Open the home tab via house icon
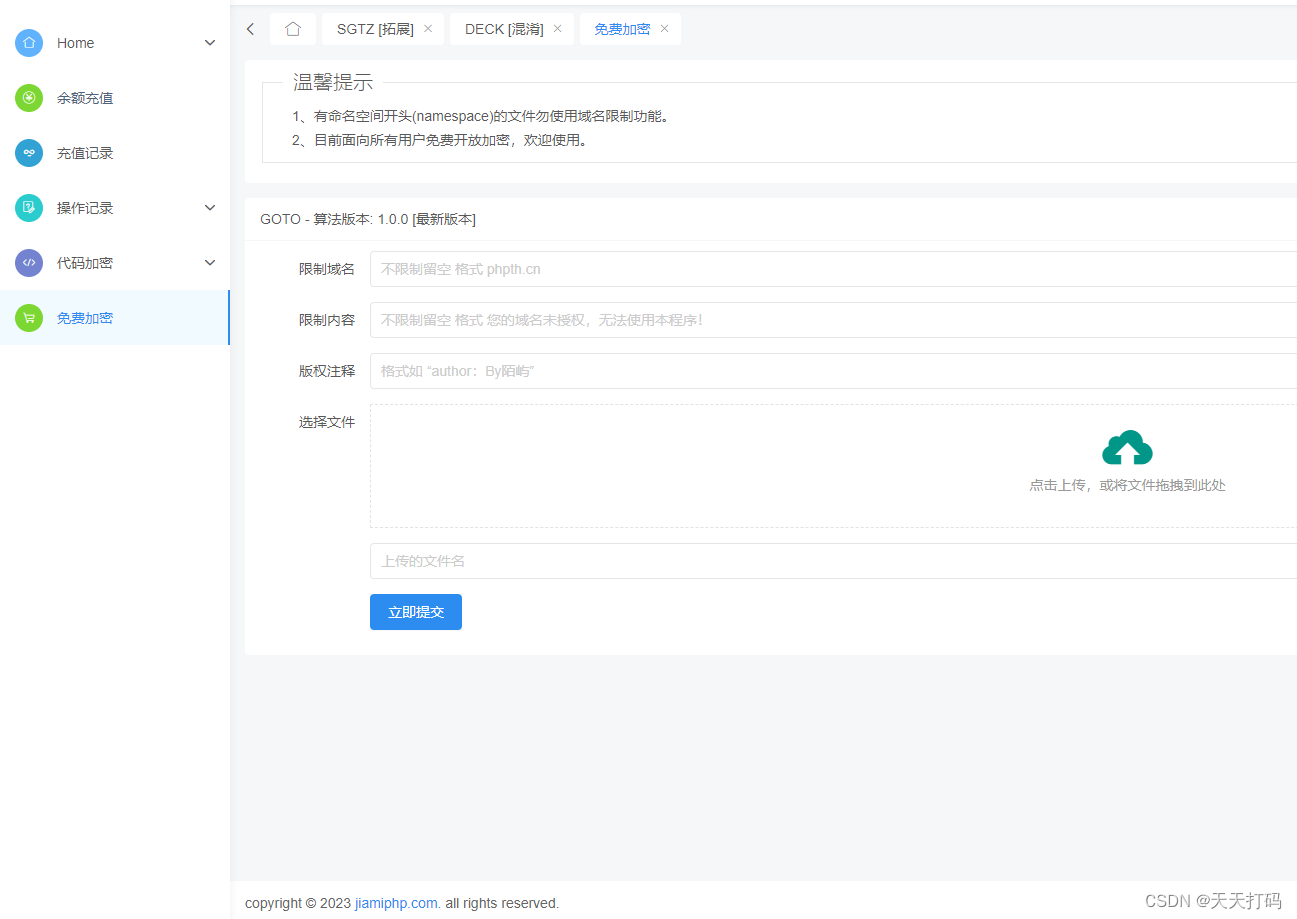Screen dimensions: 1297x919 coord(292,28)
